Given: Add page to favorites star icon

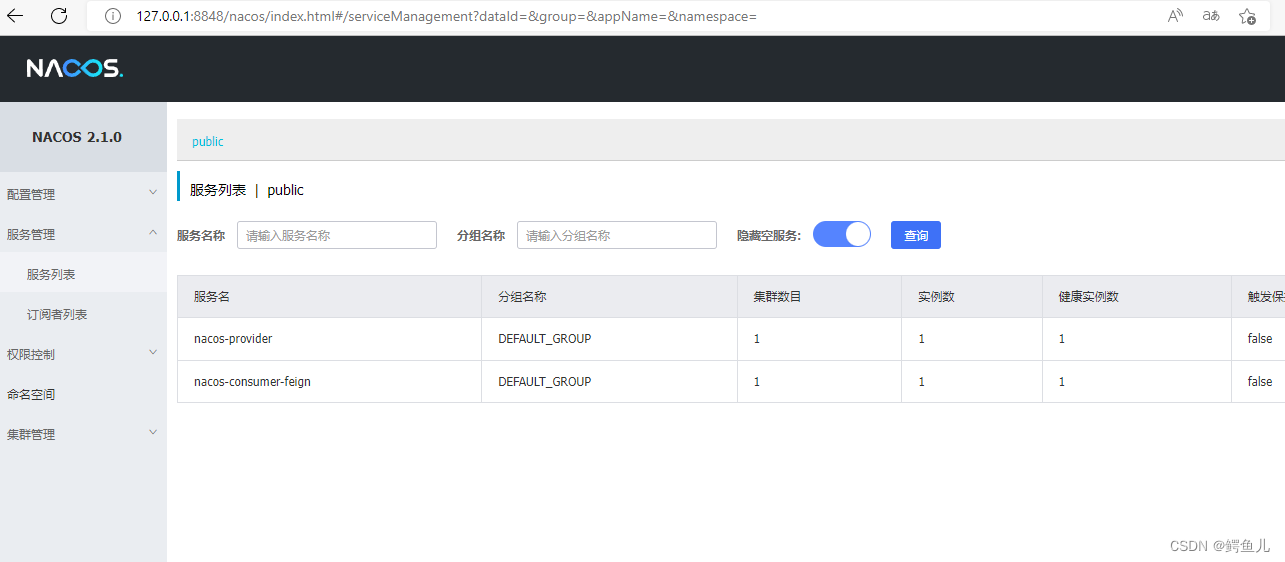Looking at the screenshot, I should (x=1247, y=16).
